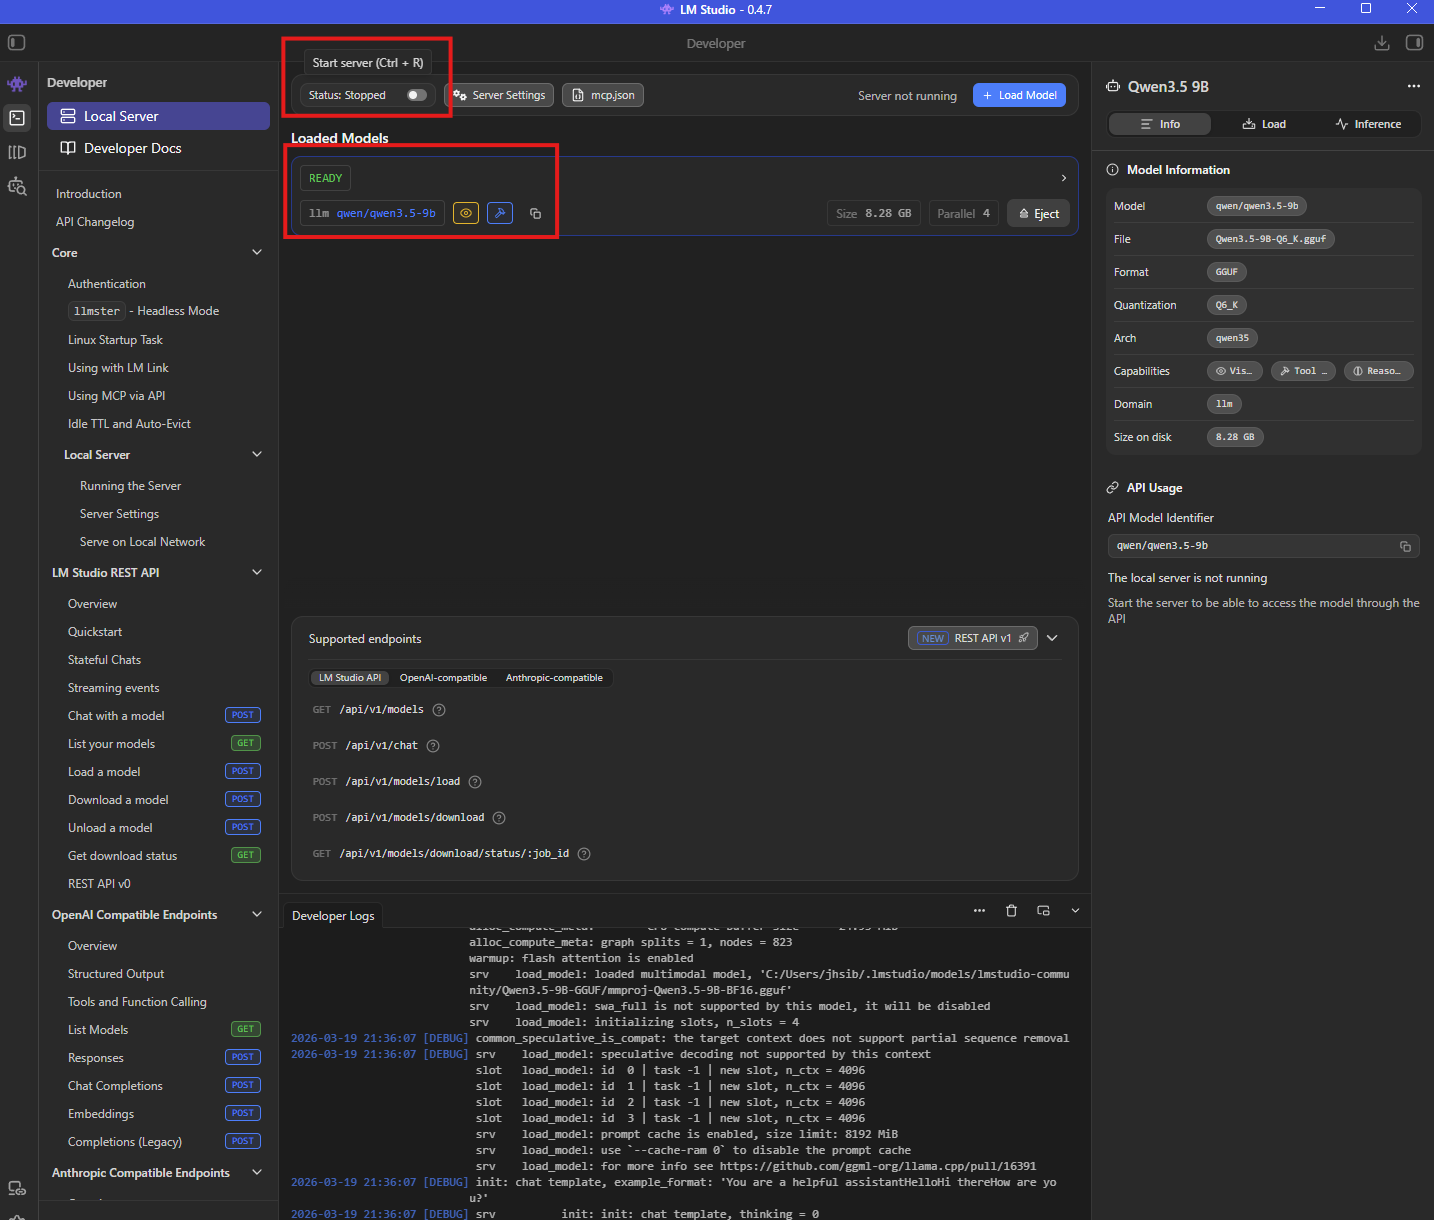The height and width of the screenshot is (1220, 1434).
Task: Collapse the Supported endpoints panel
Action: pos(1052,638)
